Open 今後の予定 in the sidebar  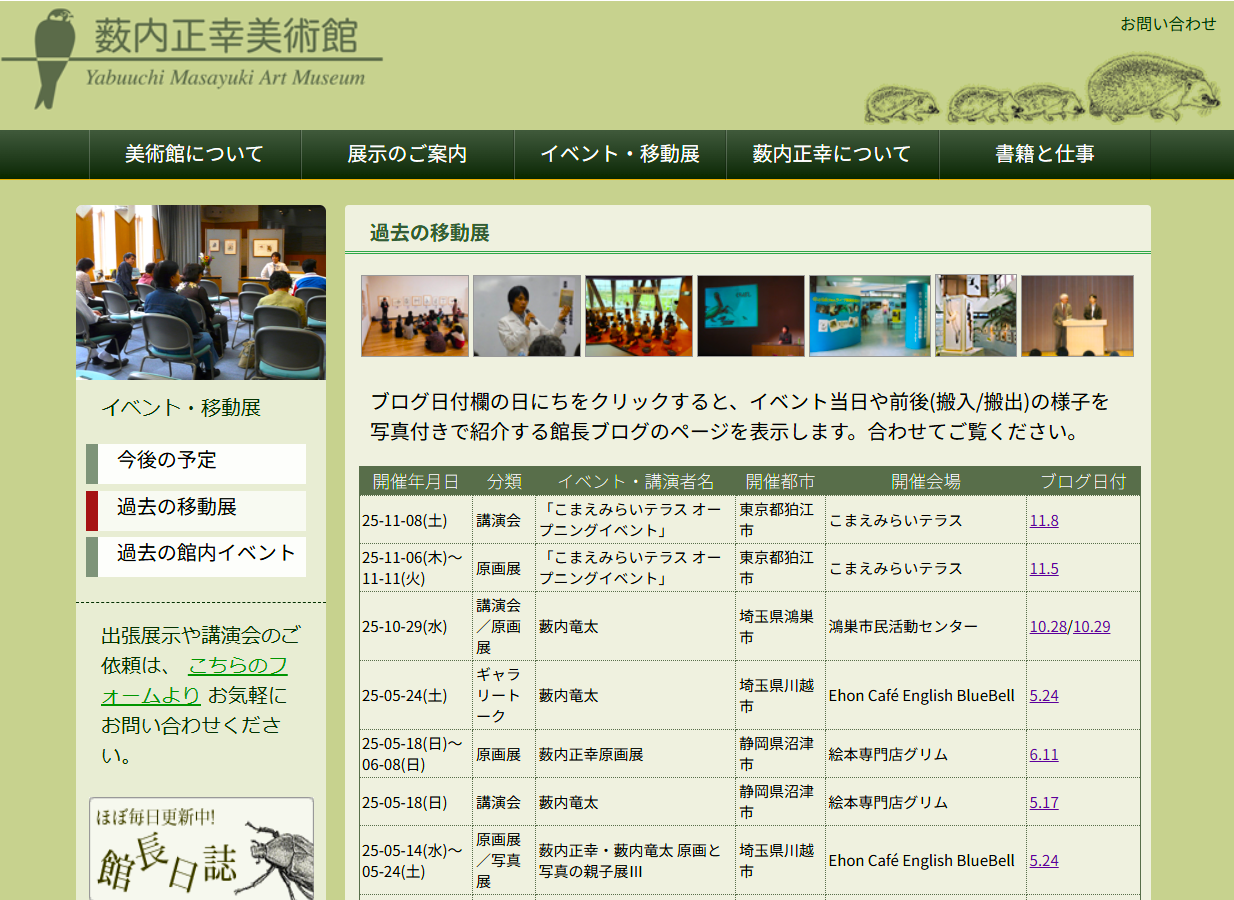[167, 461]
